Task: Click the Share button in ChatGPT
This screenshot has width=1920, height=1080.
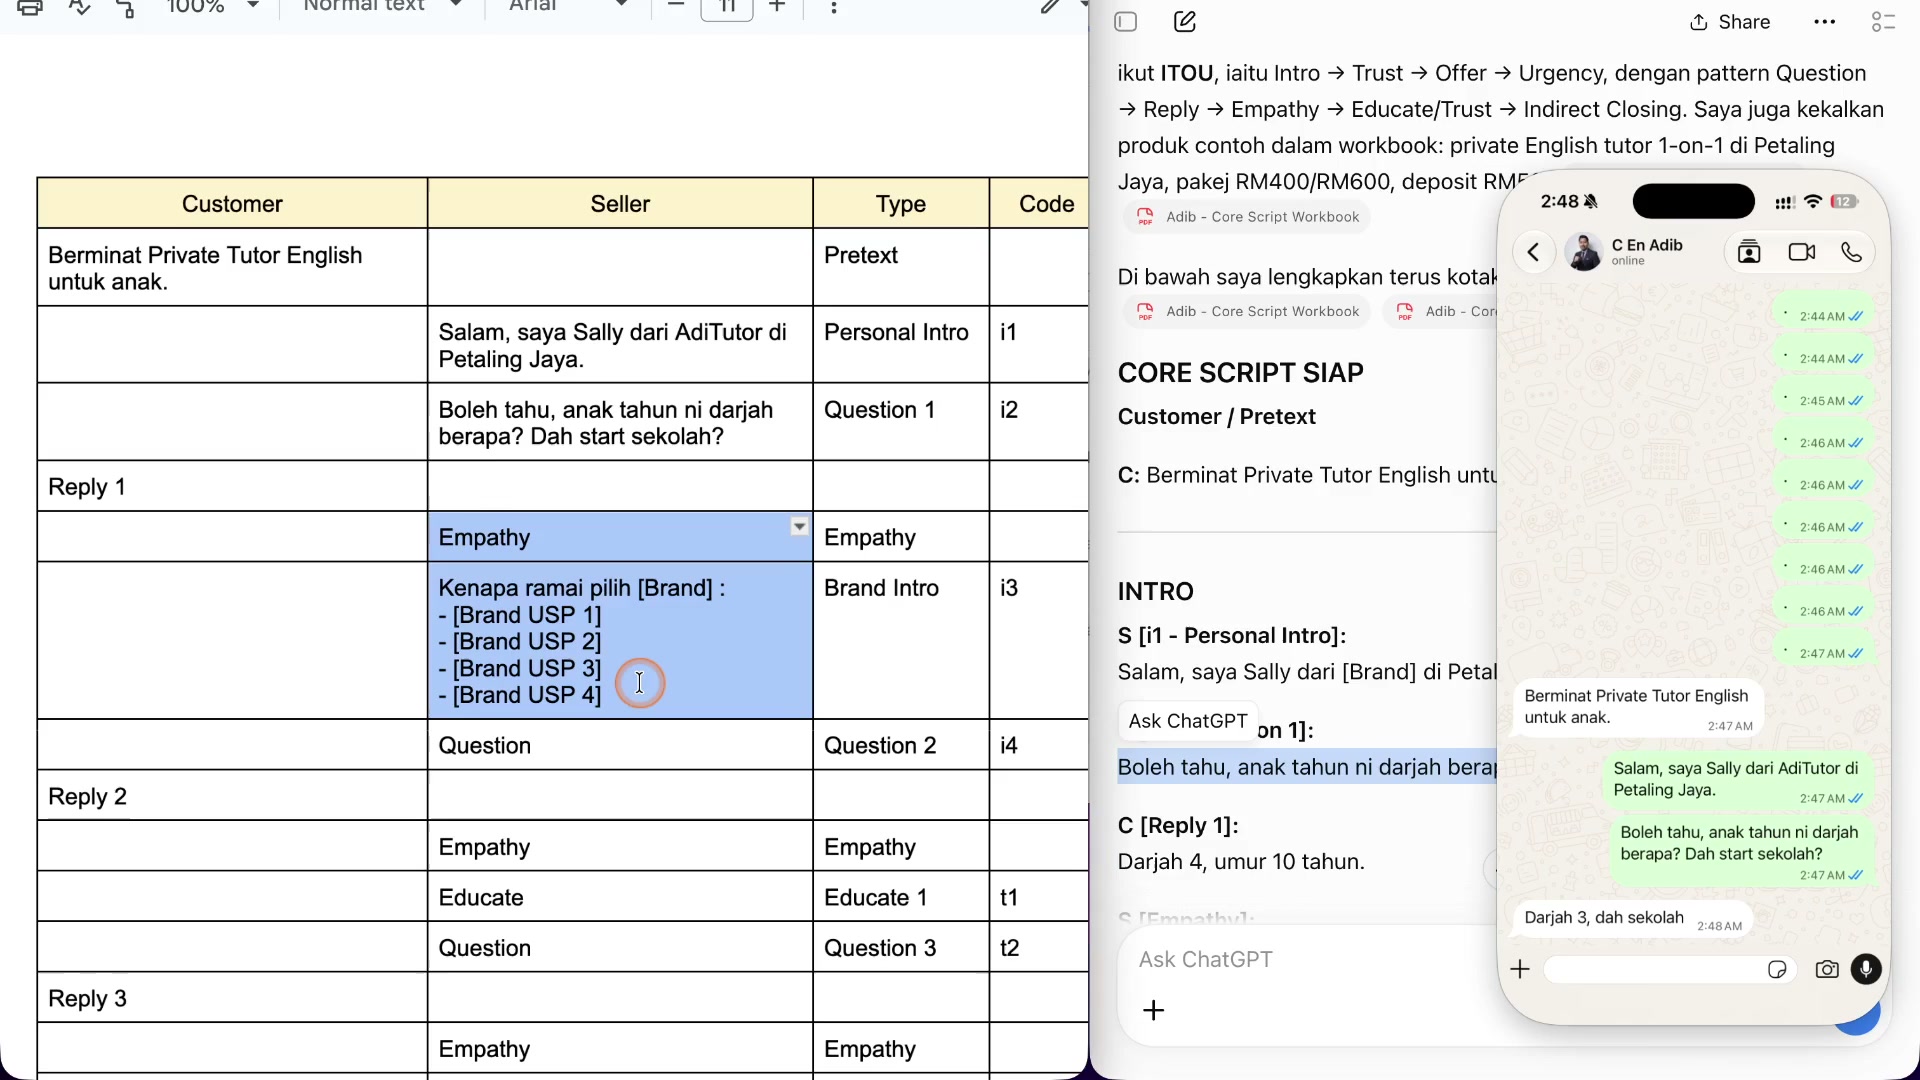Action: pos(1730,22)
